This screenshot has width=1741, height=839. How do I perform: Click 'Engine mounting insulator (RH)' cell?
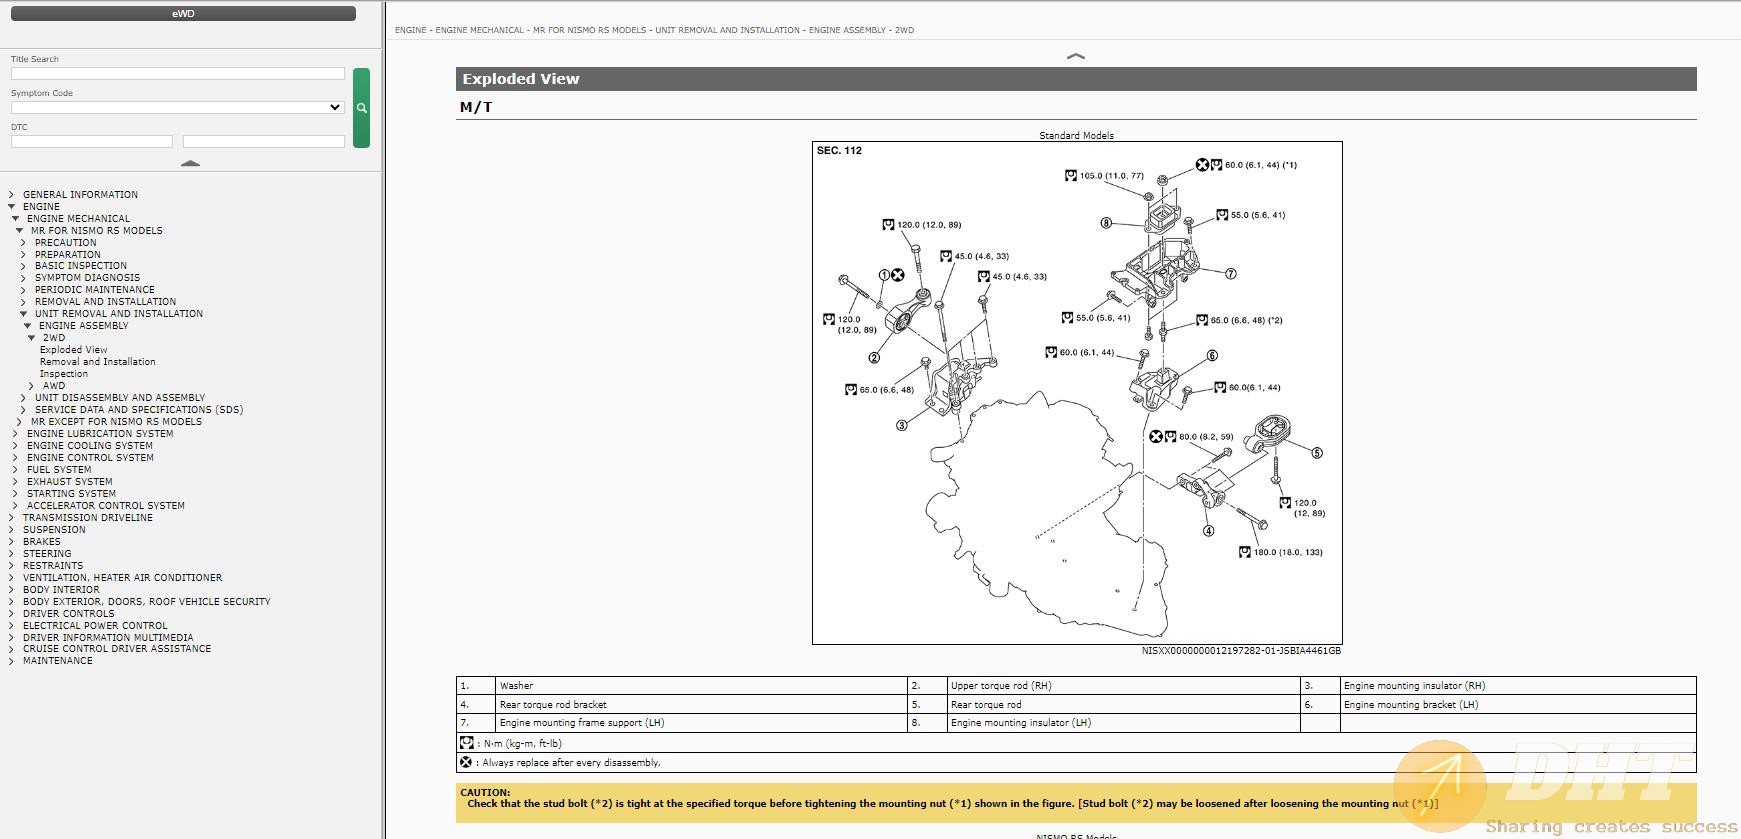(1518, 686)
